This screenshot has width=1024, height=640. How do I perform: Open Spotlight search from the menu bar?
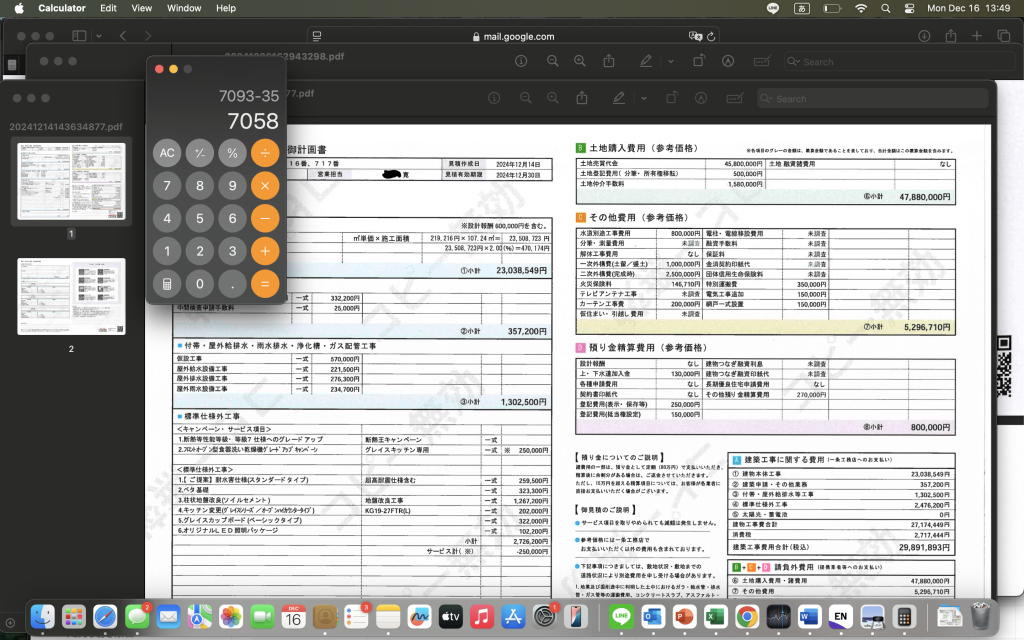pos(886,8)
